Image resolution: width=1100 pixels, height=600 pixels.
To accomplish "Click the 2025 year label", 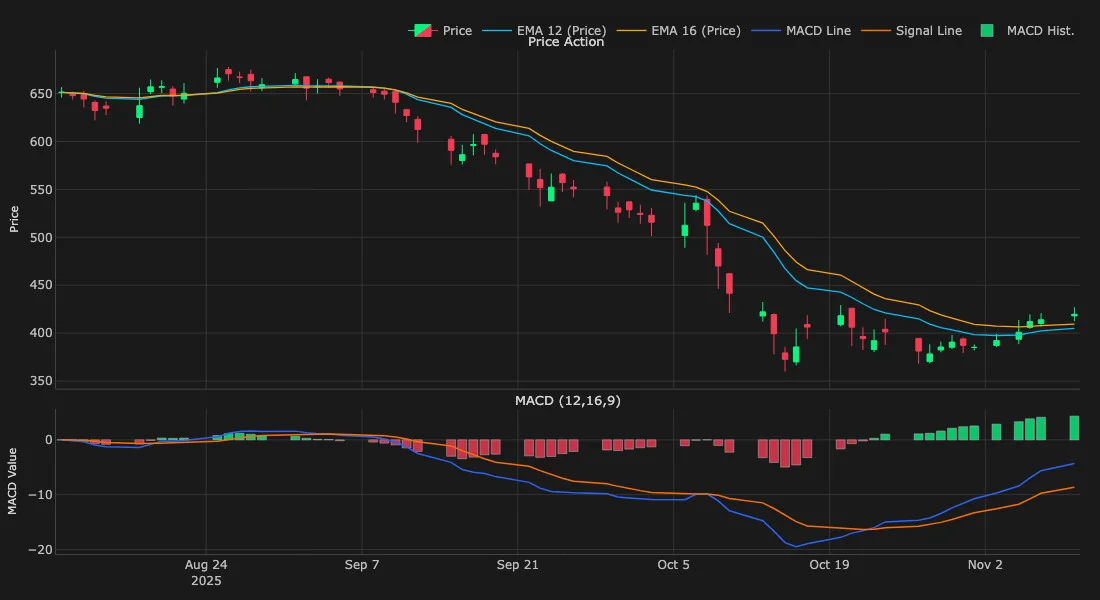I will (206, 581).
